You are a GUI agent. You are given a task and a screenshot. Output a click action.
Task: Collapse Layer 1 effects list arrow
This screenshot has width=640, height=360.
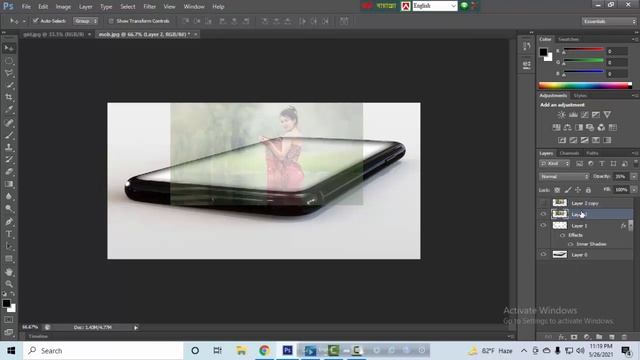[631, 225]
